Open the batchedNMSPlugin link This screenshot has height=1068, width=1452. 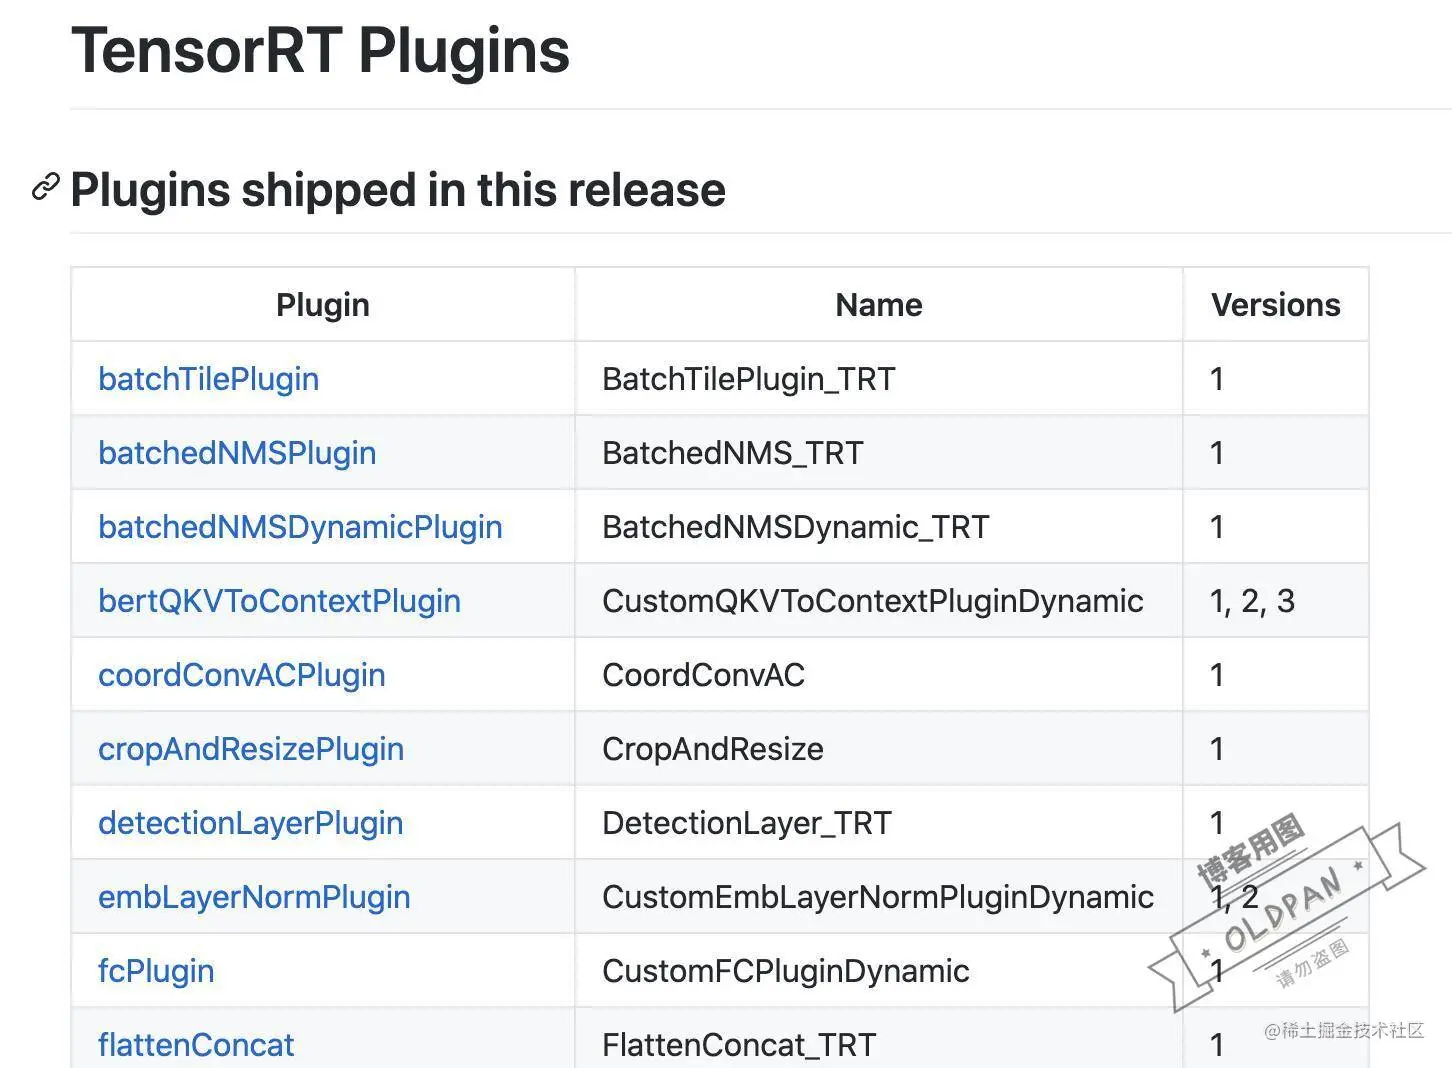237,453
